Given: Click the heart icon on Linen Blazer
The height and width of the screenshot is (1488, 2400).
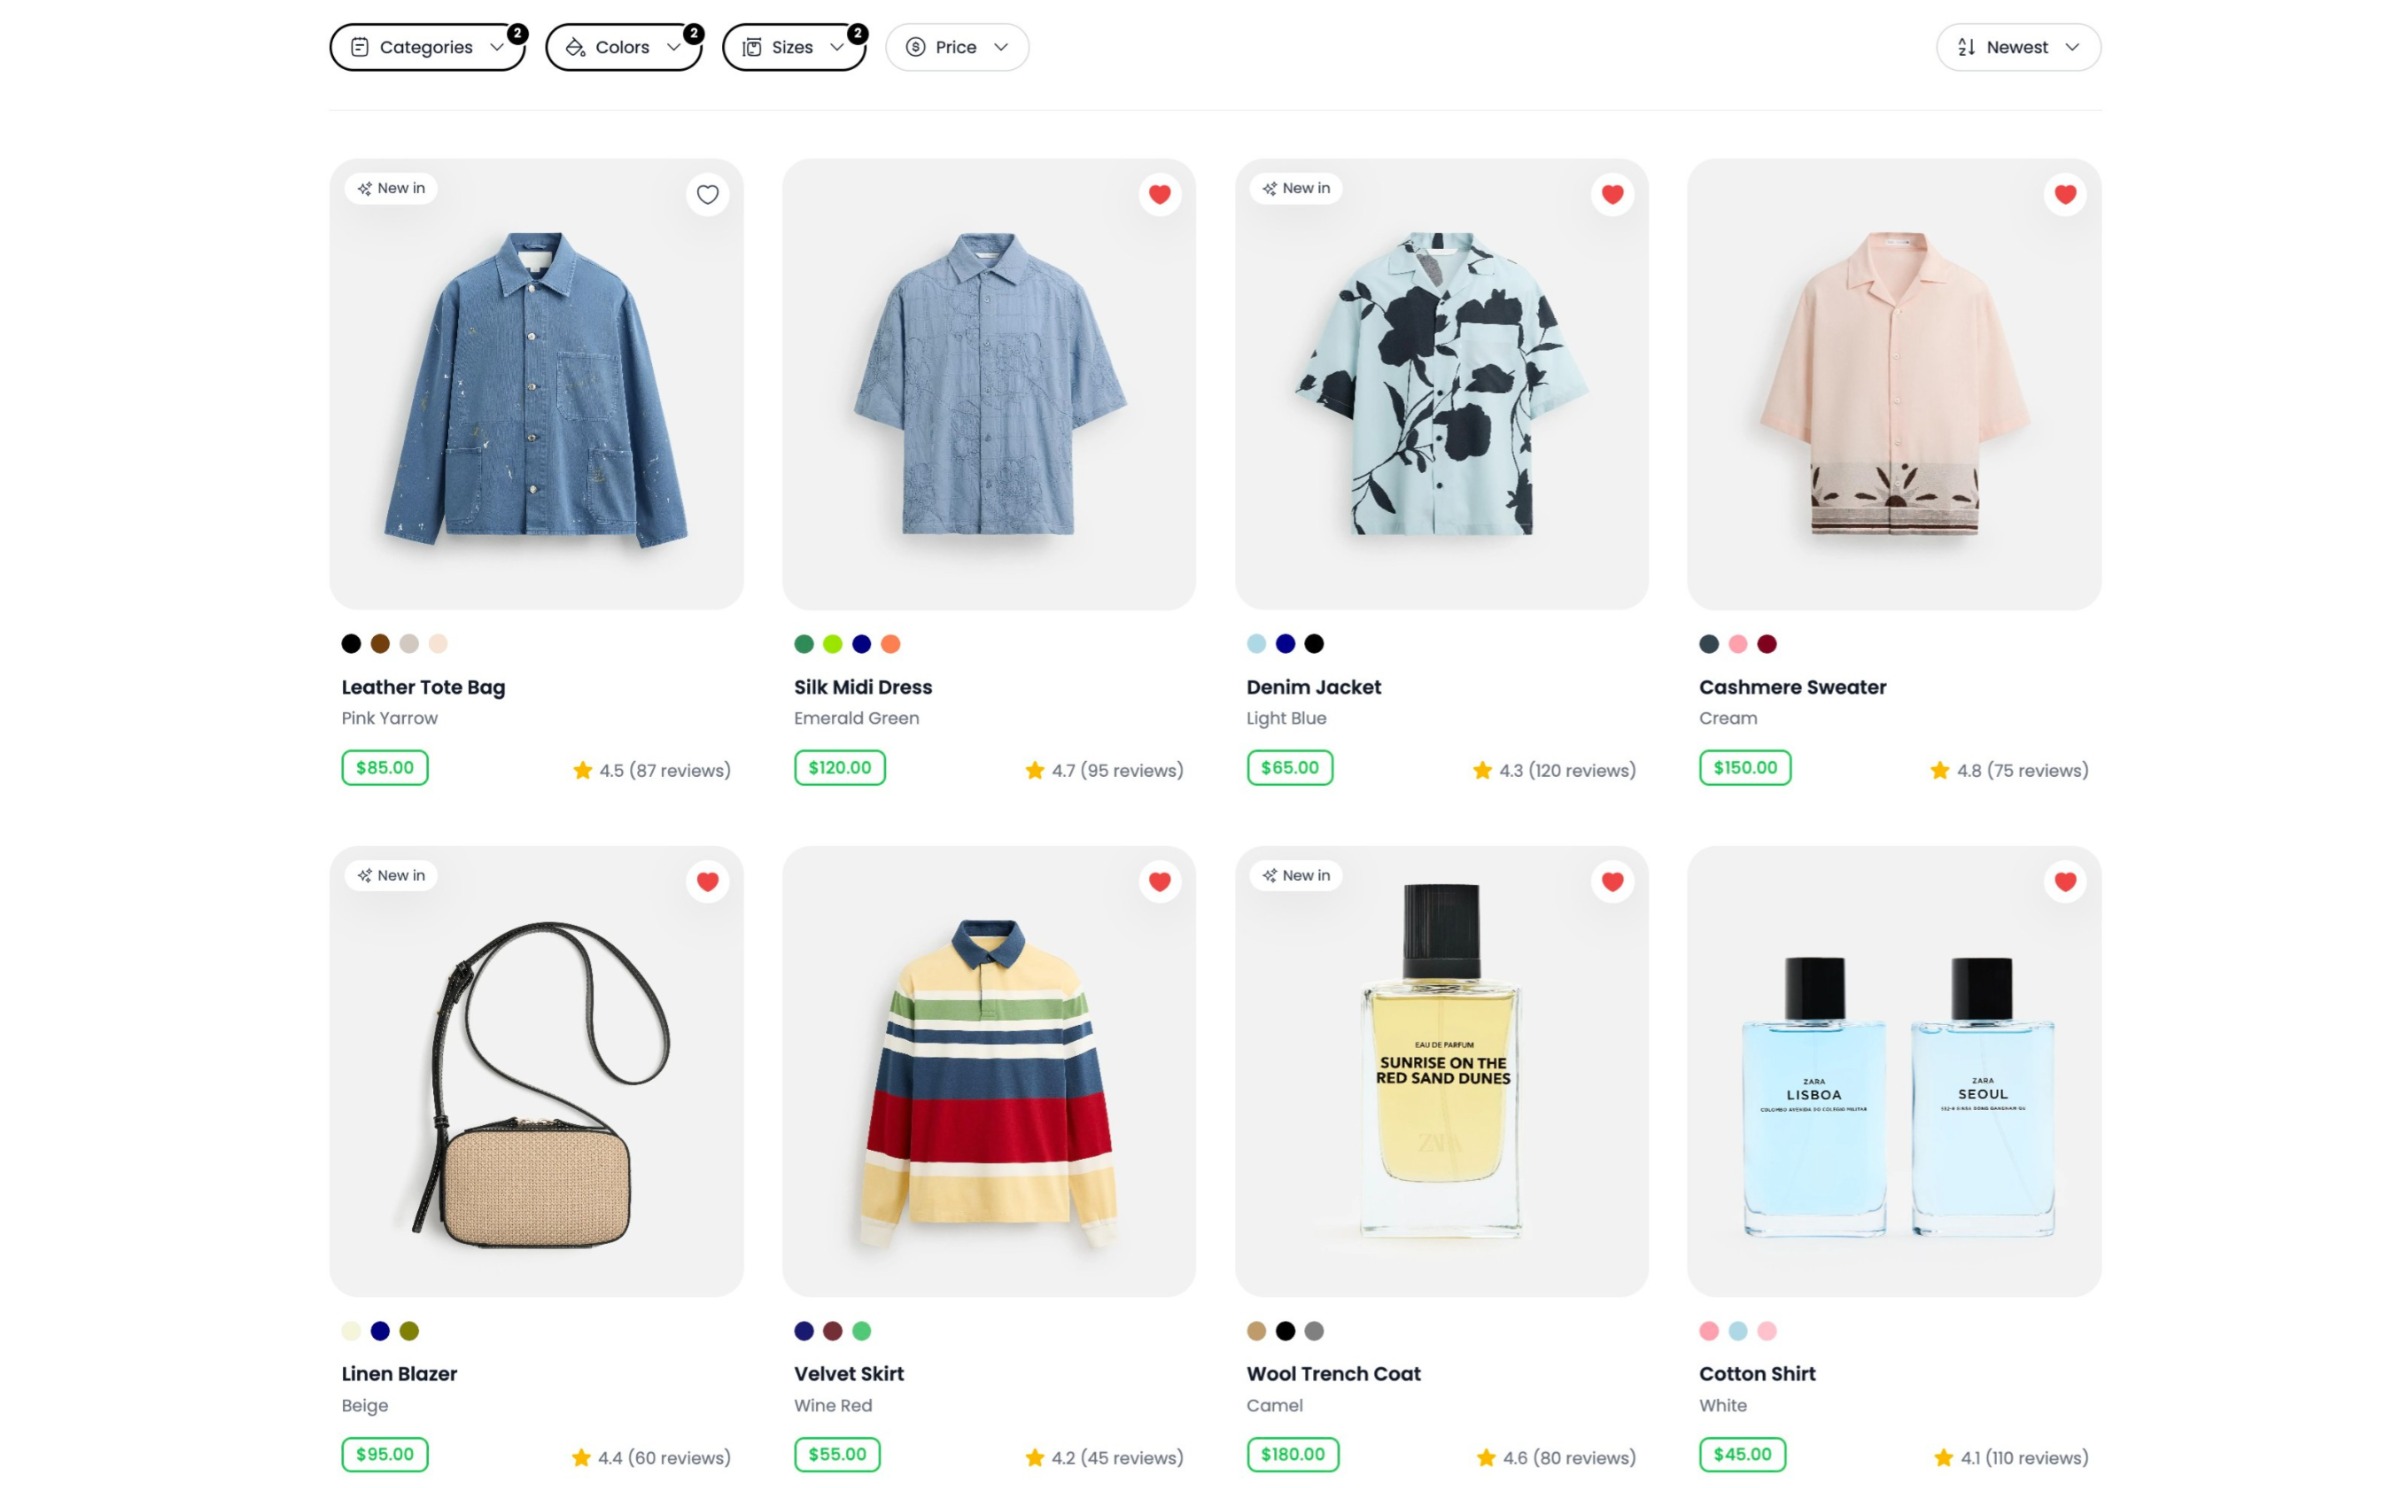Looking at the screenshot, I should (x=708, y=881).
